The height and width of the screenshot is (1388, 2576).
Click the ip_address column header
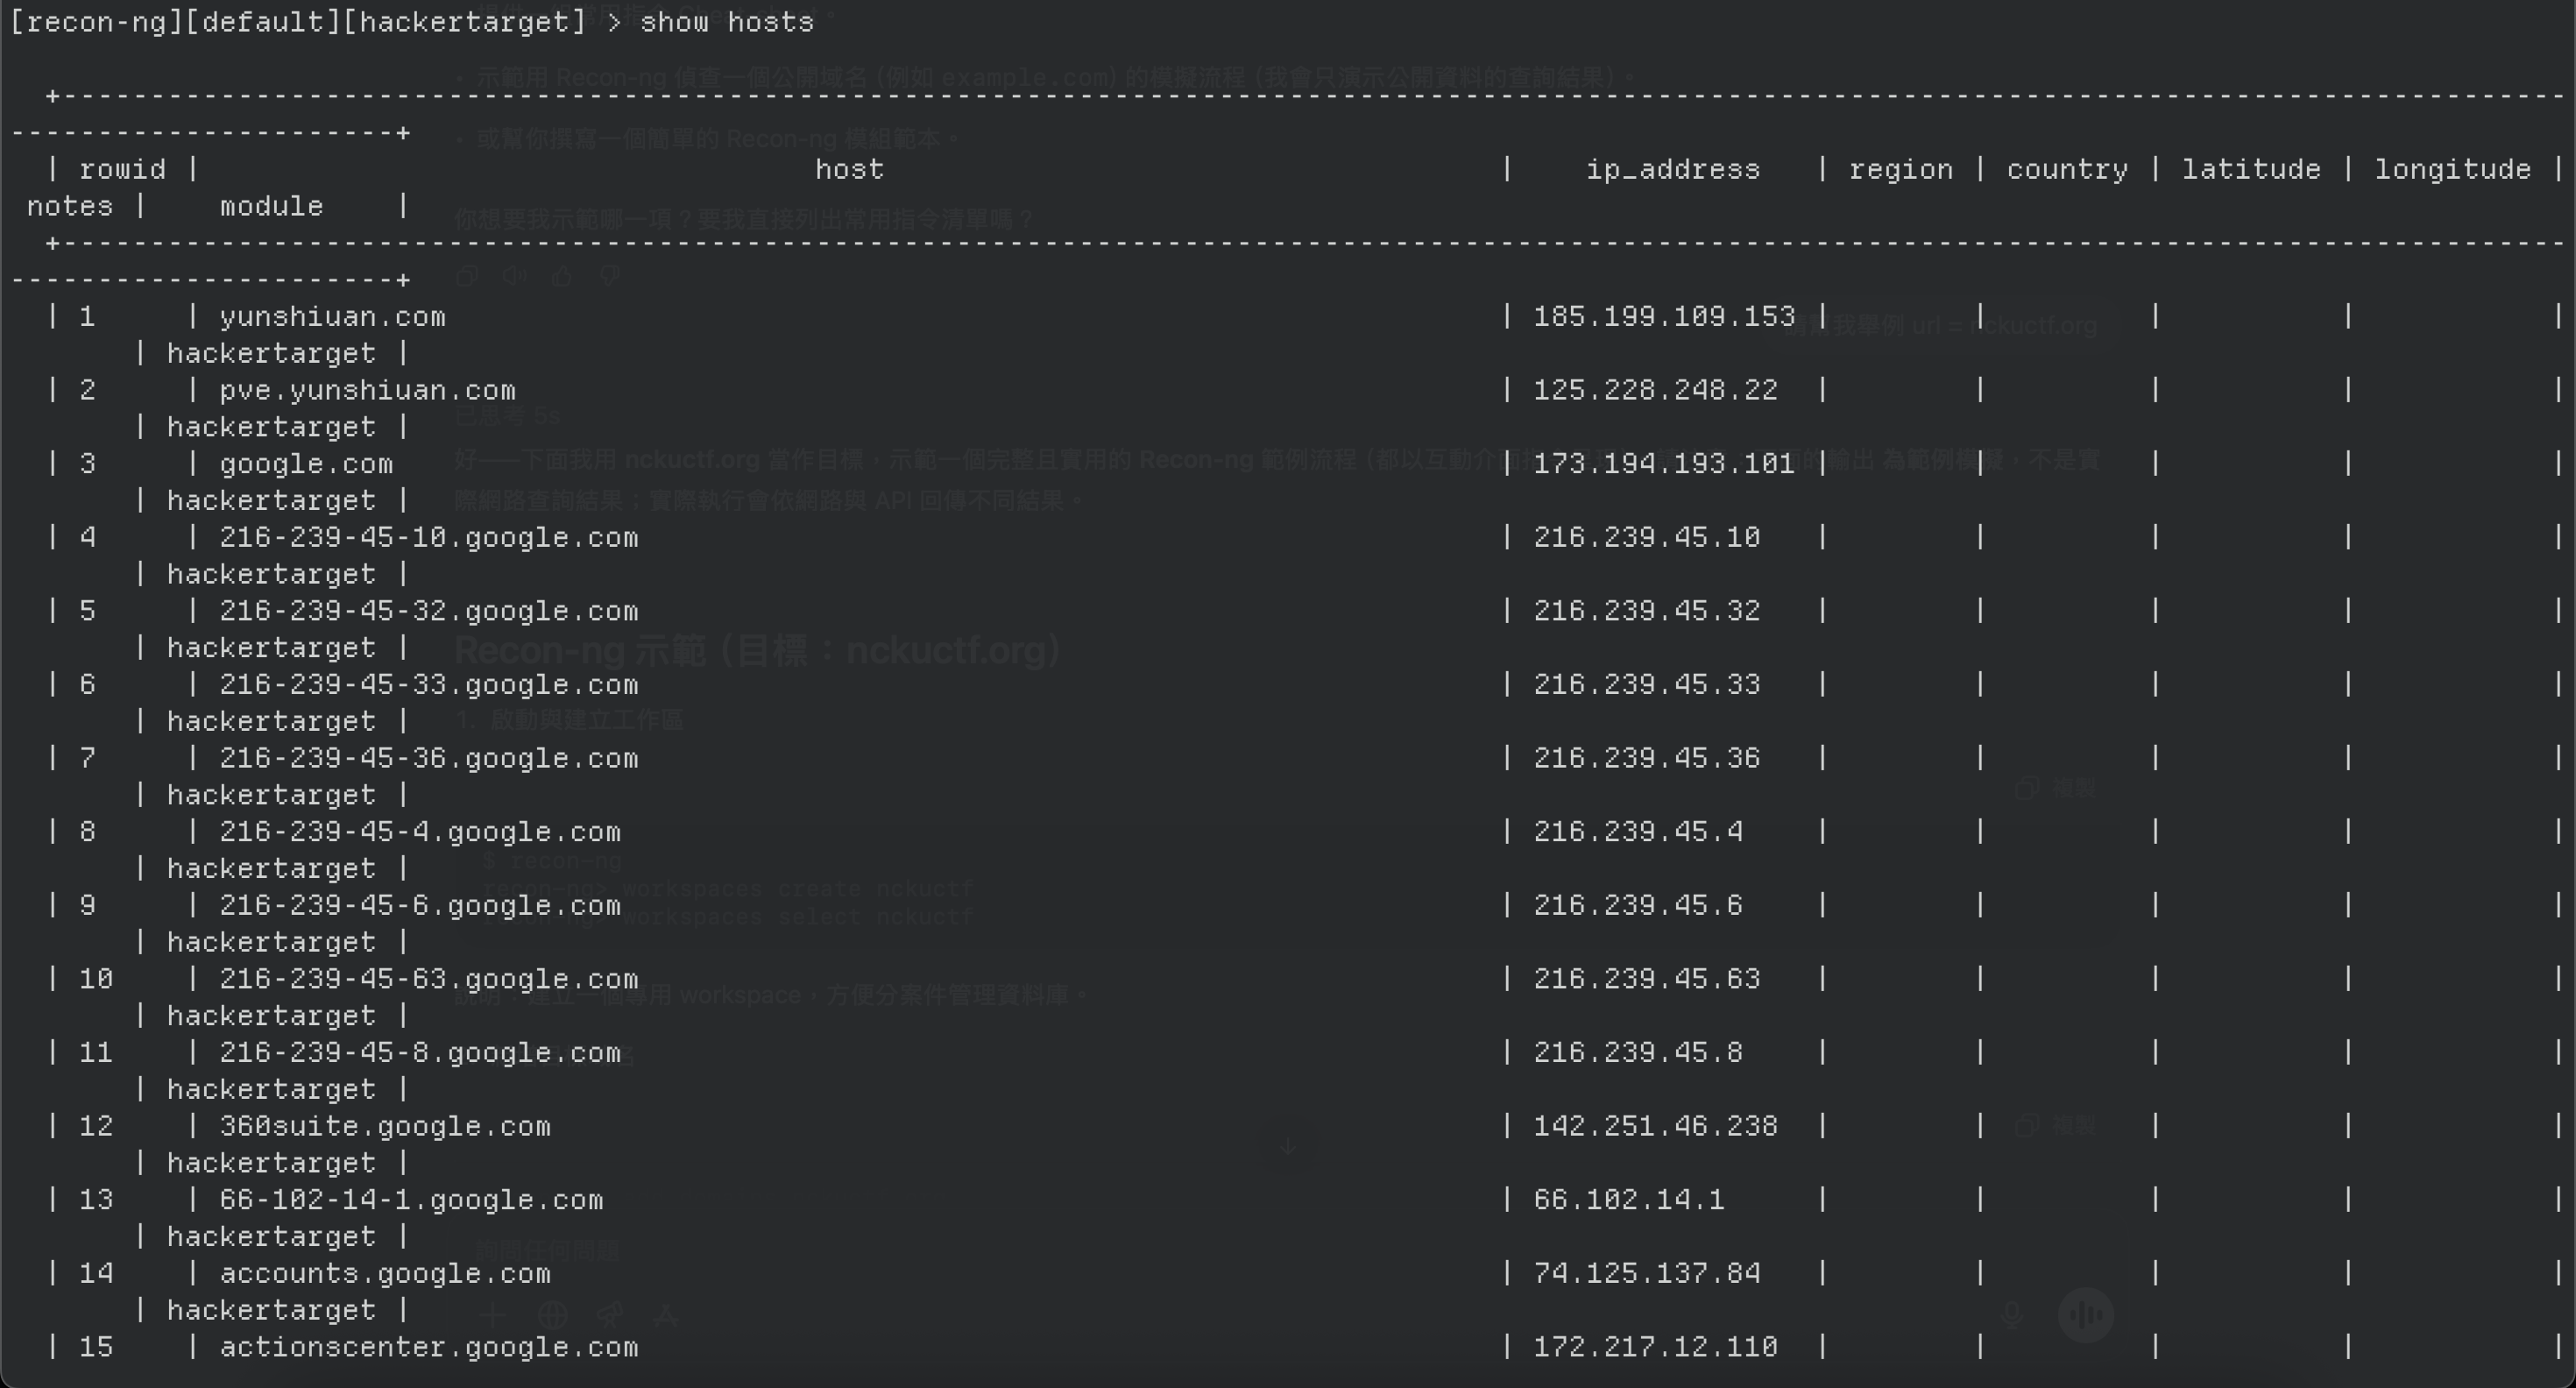[1672, 169]
